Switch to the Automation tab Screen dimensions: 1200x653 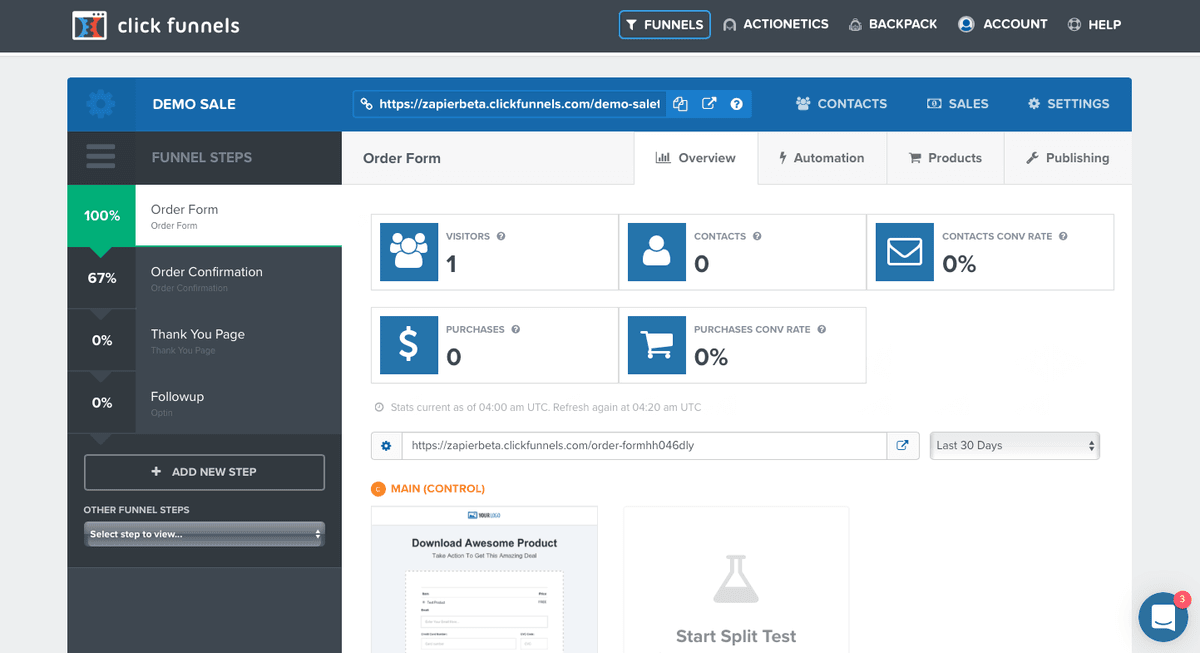[822, 158]
